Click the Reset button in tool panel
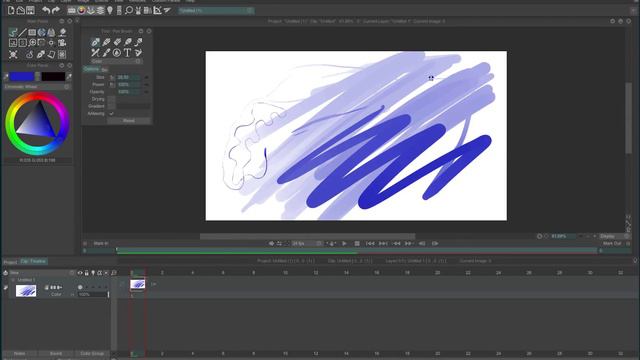 pos(129,121)
